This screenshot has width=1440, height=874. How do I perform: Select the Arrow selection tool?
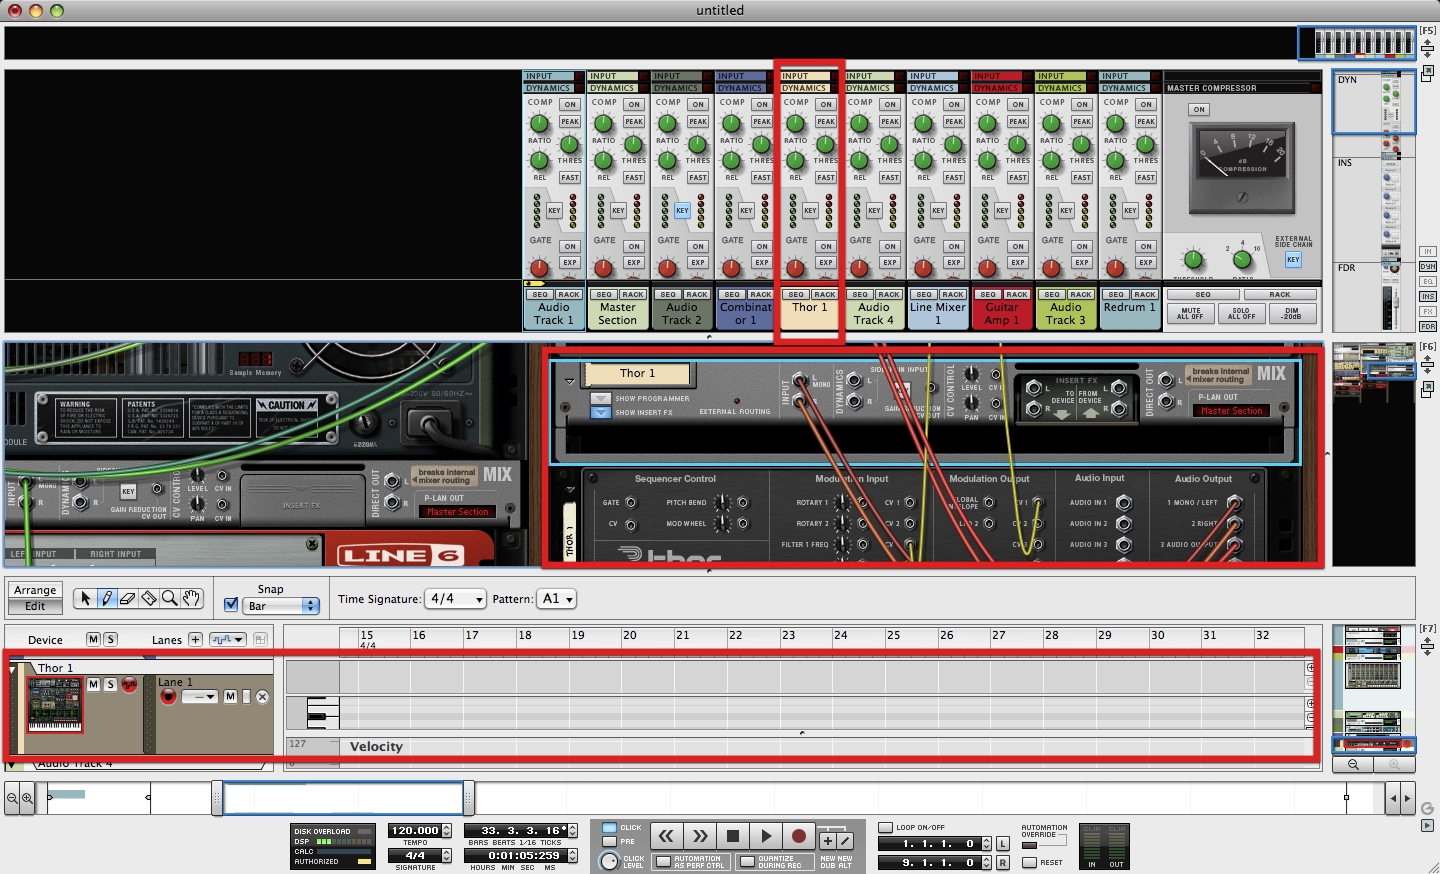(x=85, y=598)
